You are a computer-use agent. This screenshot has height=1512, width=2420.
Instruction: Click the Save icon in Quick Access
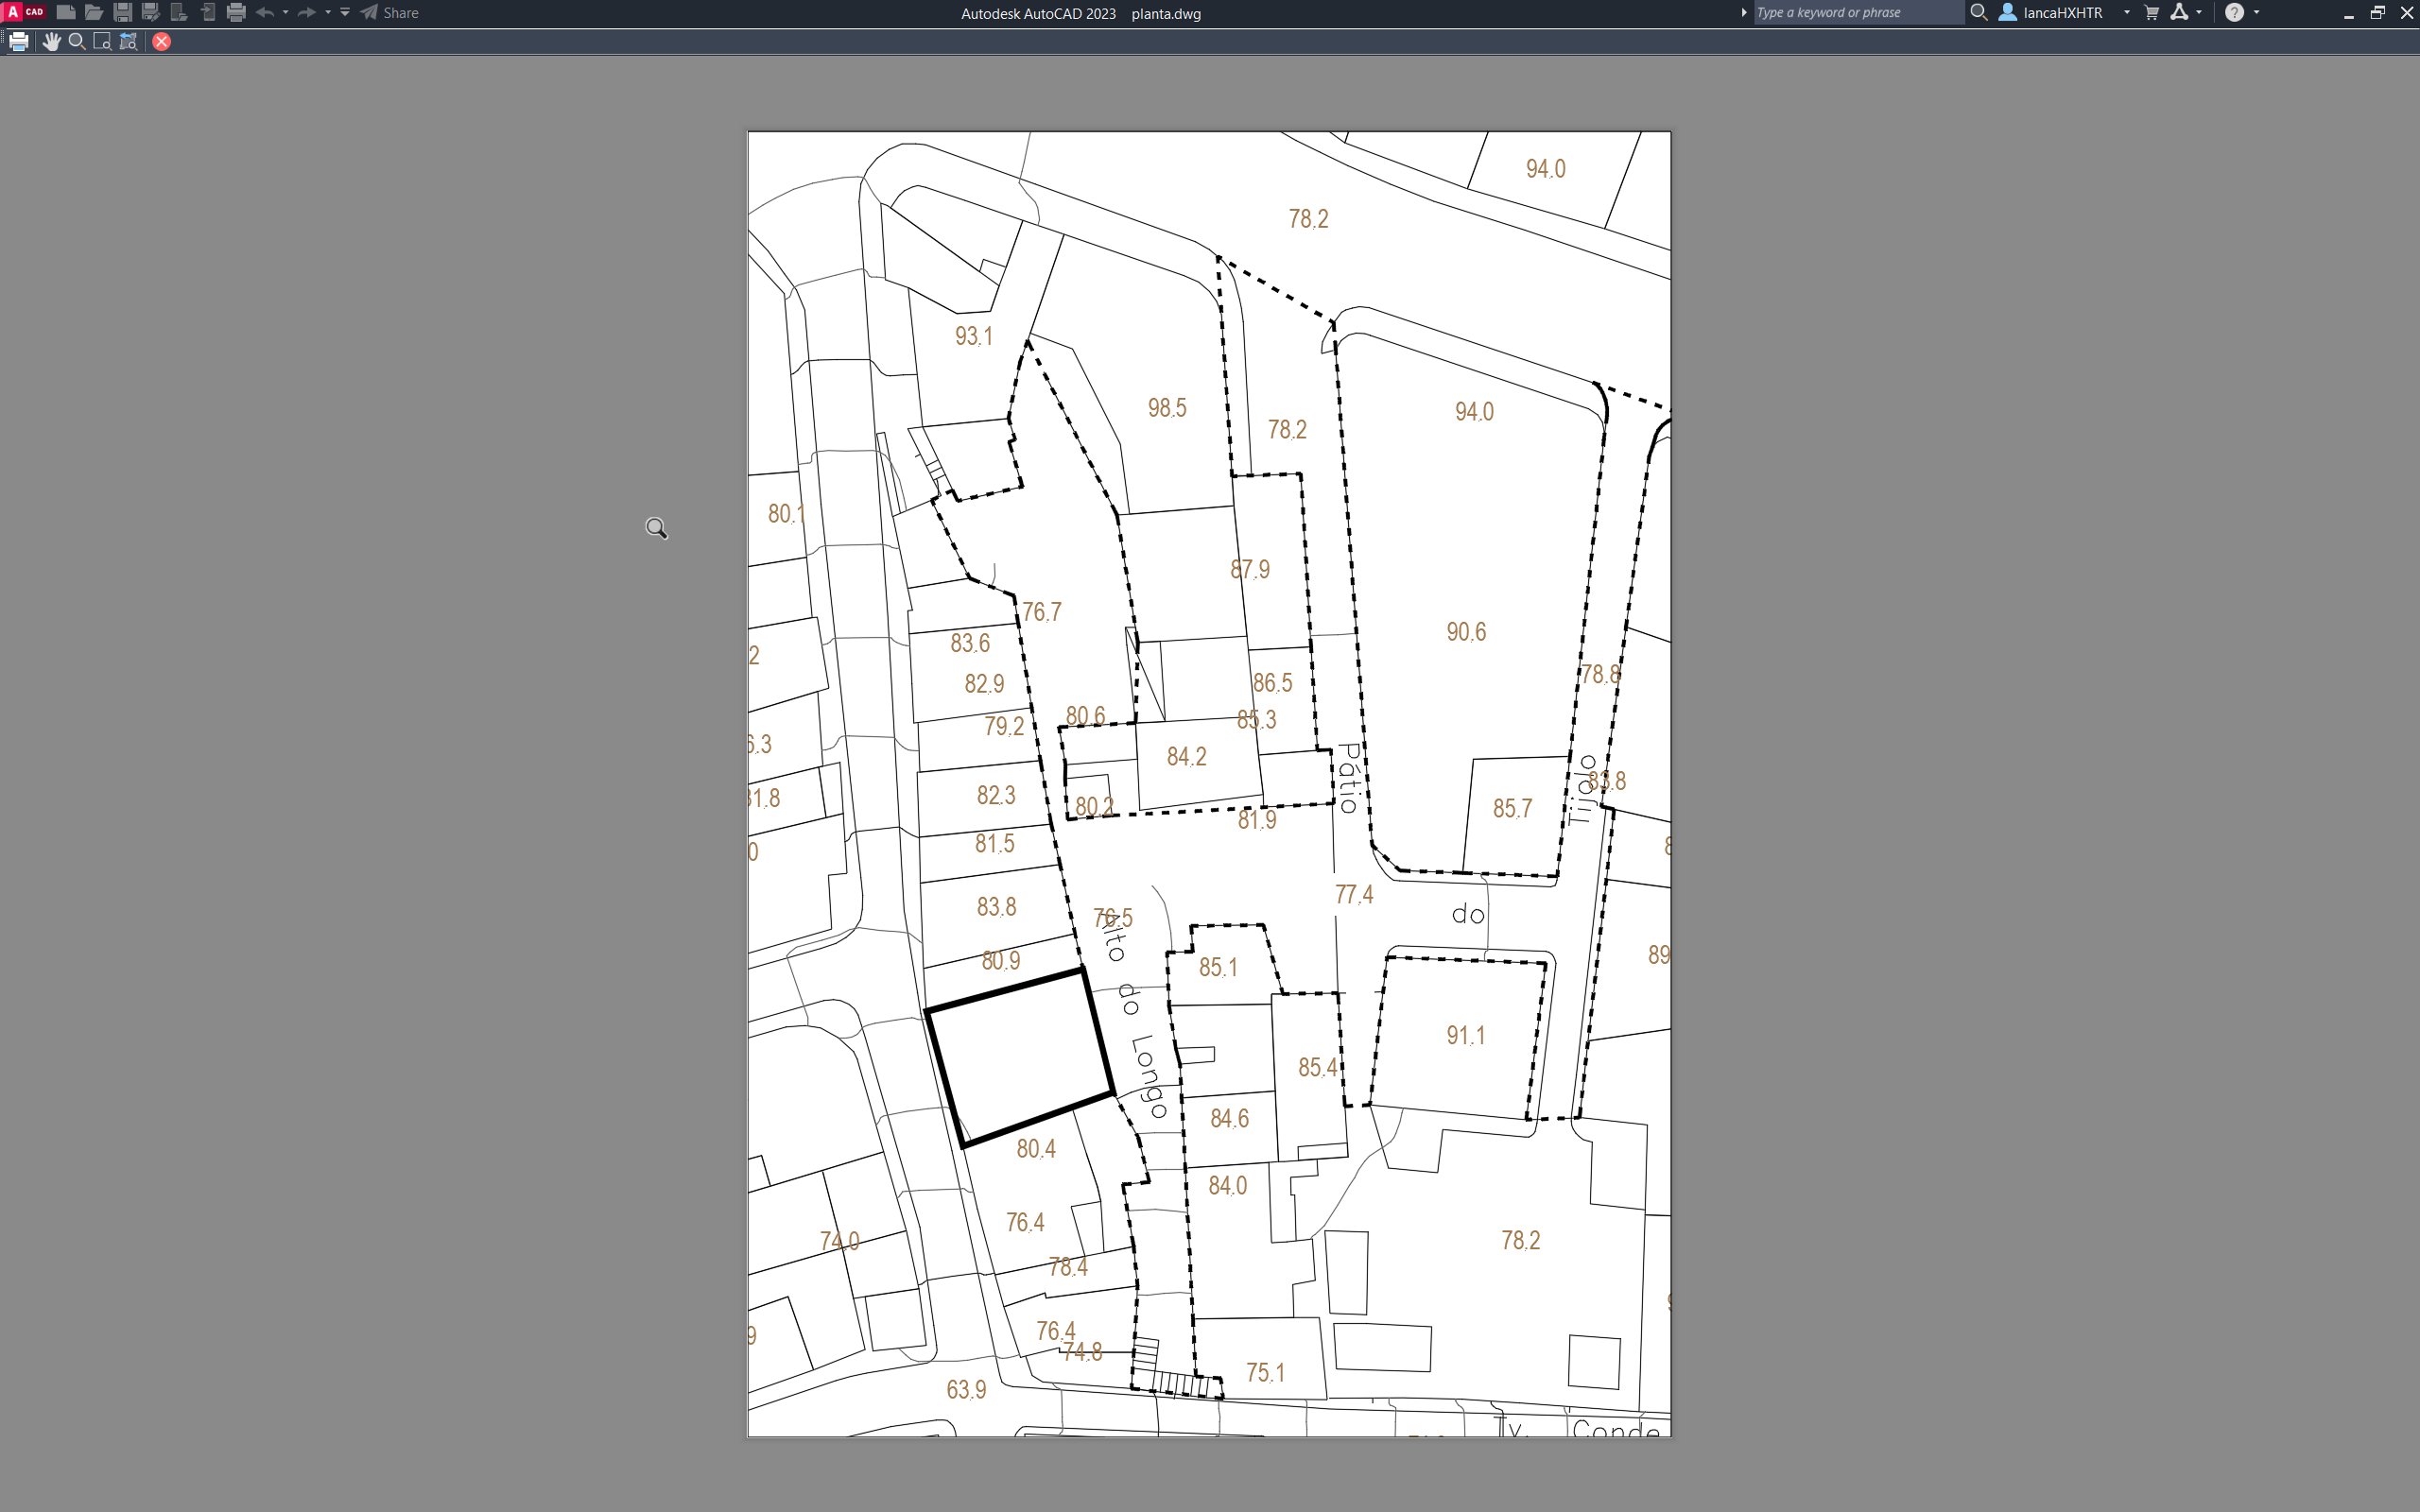(x=123, y=13)
